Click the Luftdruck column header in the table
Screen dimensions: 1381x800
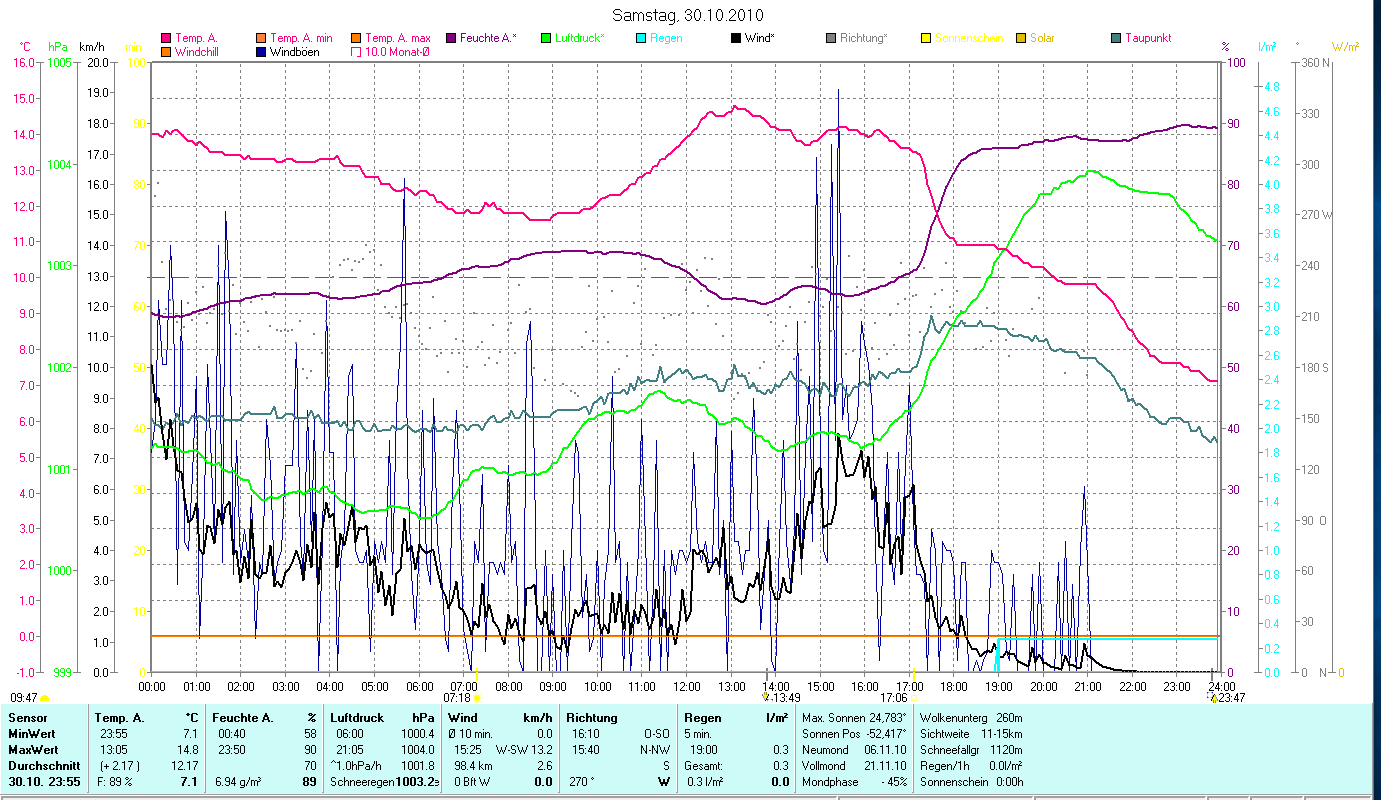(x=356, y=717)
